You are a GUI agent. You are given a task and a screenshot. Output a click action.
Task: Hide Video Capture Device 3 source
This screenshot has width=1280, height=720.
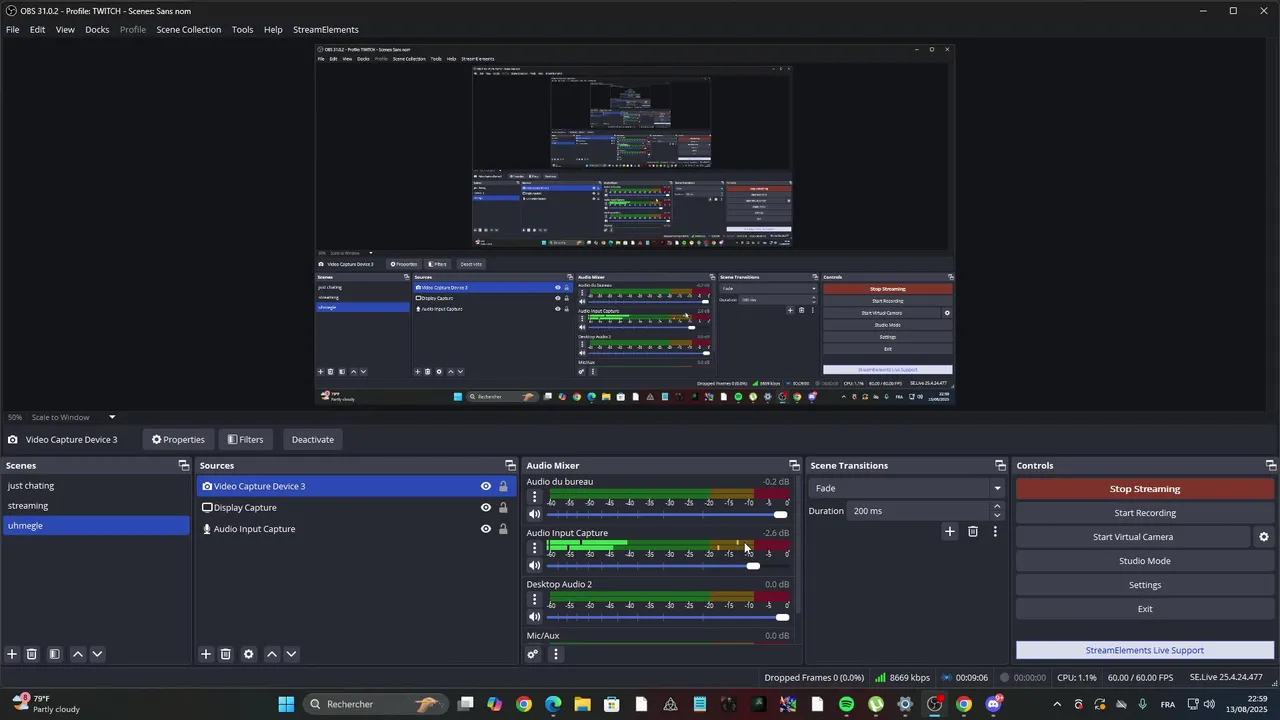486,486
